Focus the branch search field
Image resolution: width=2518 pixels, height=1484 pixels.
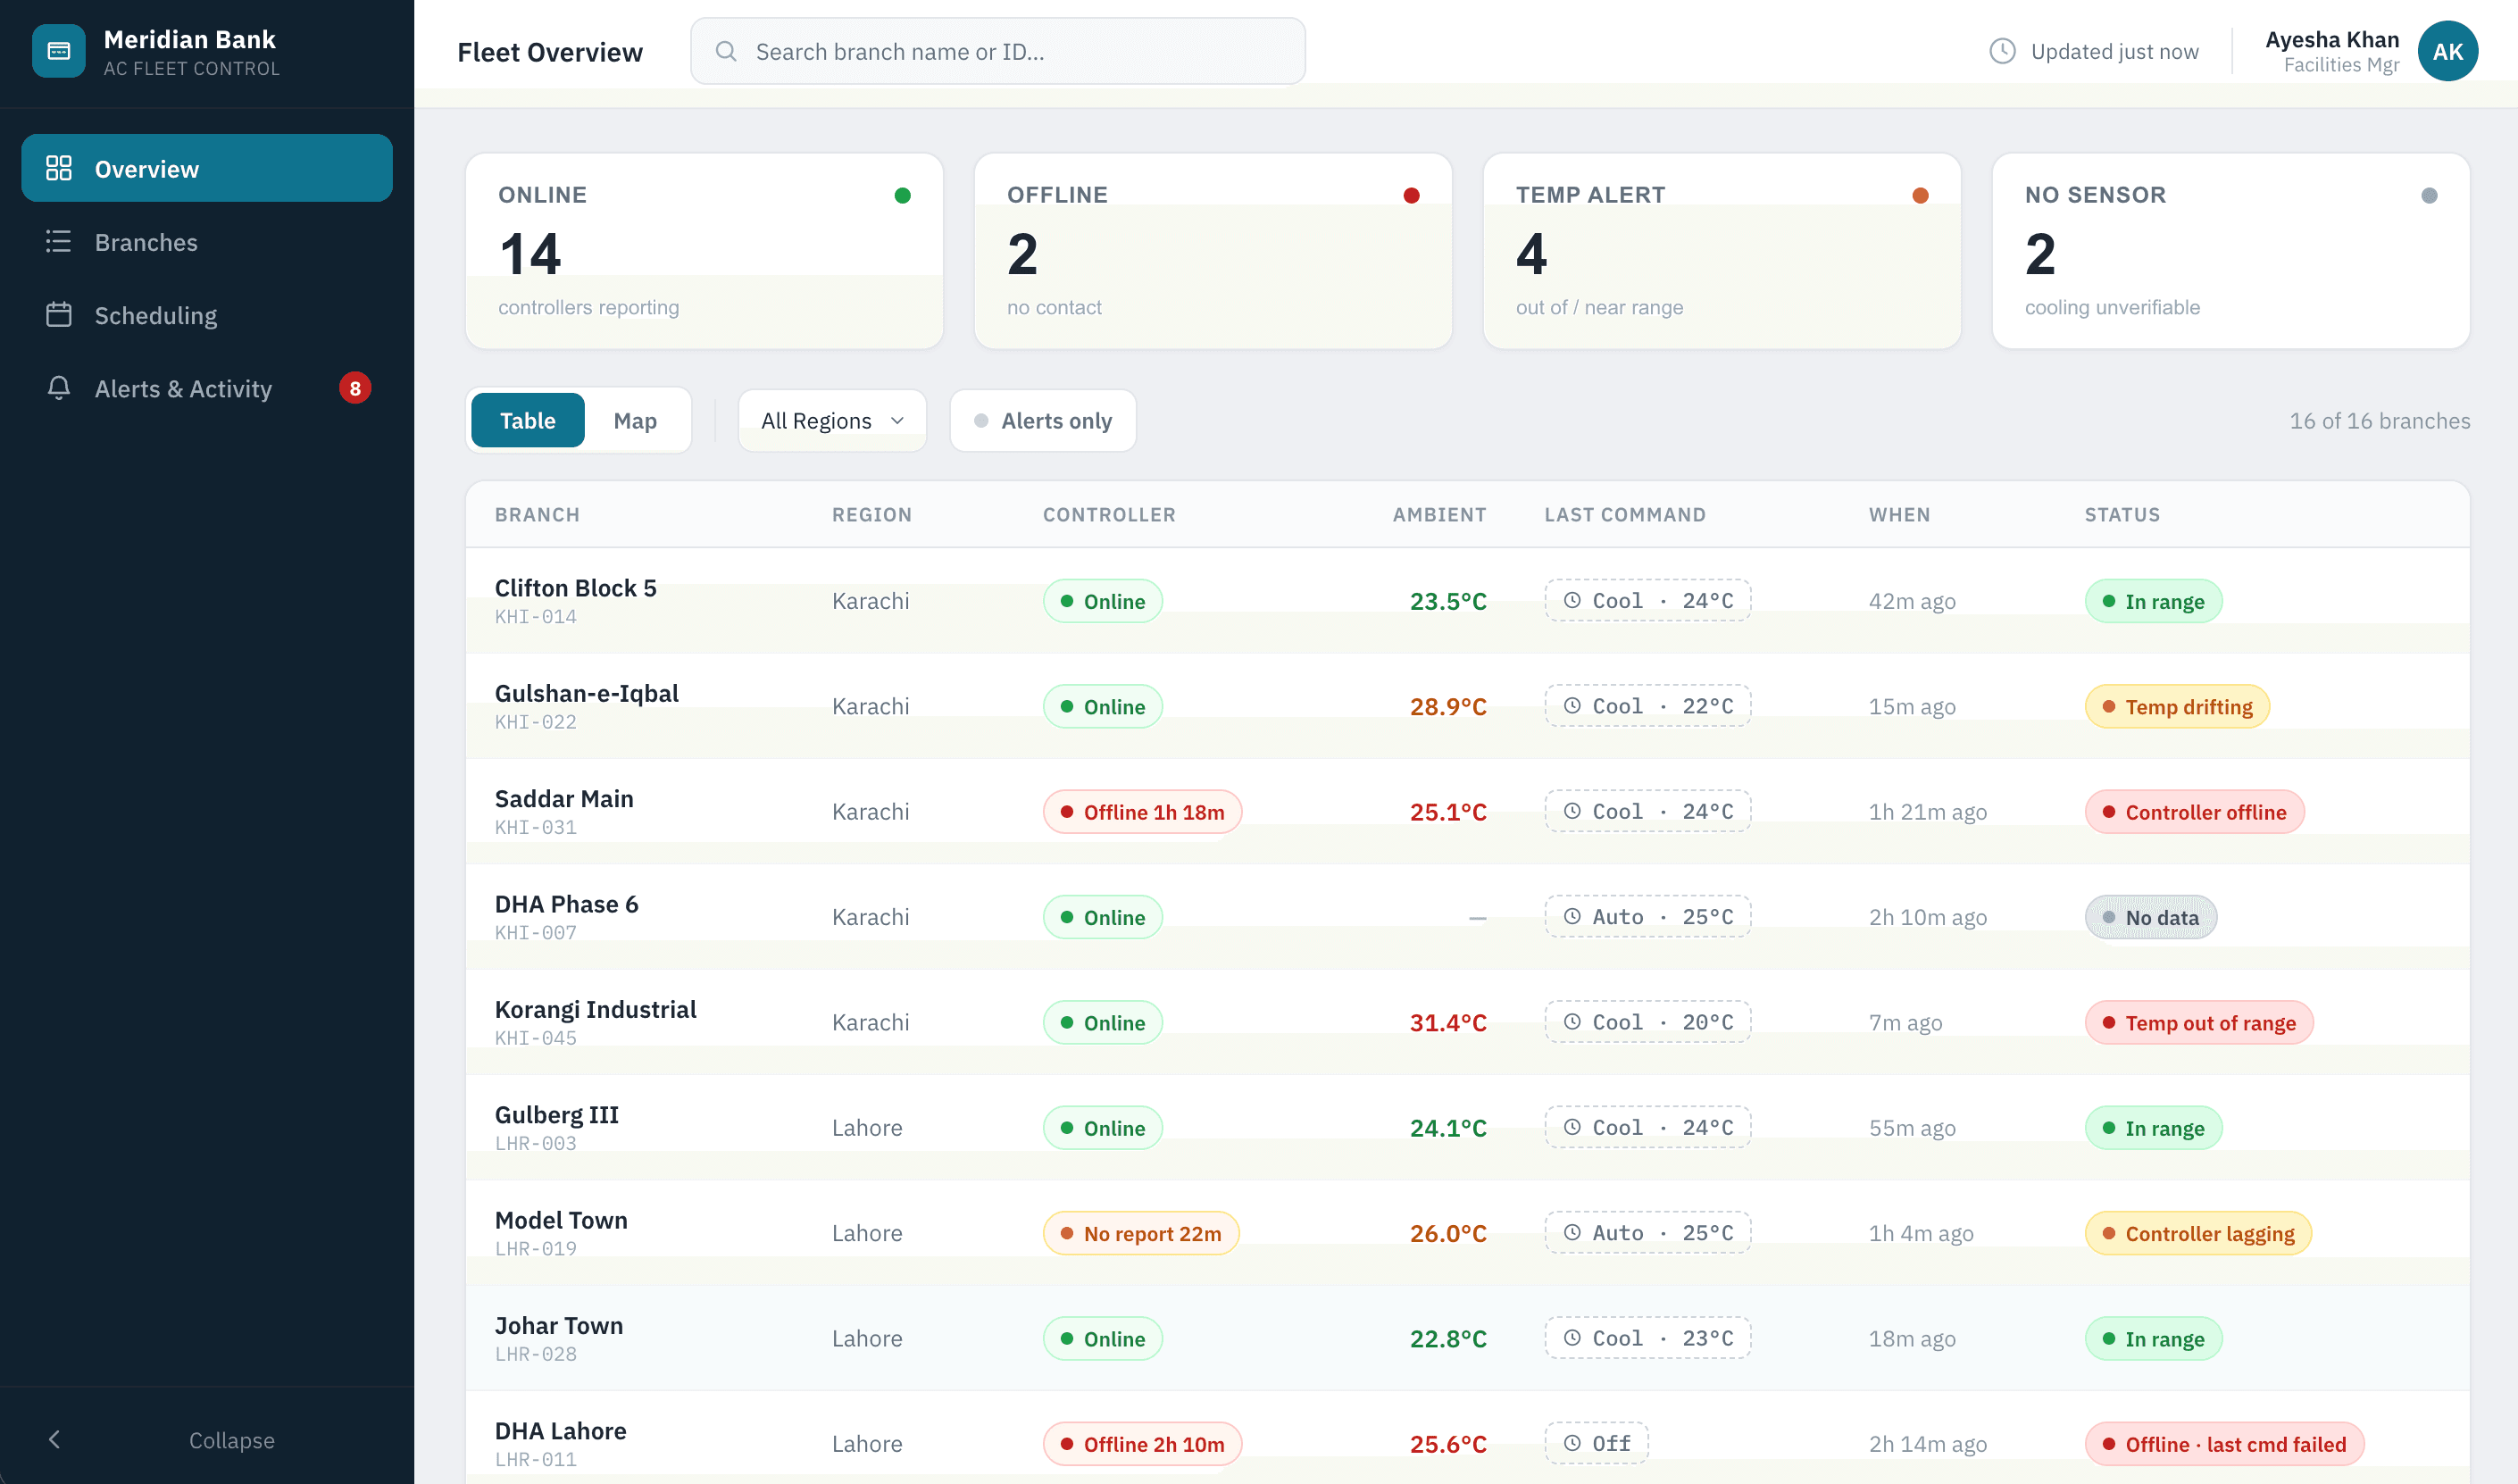tap(998, 51)
